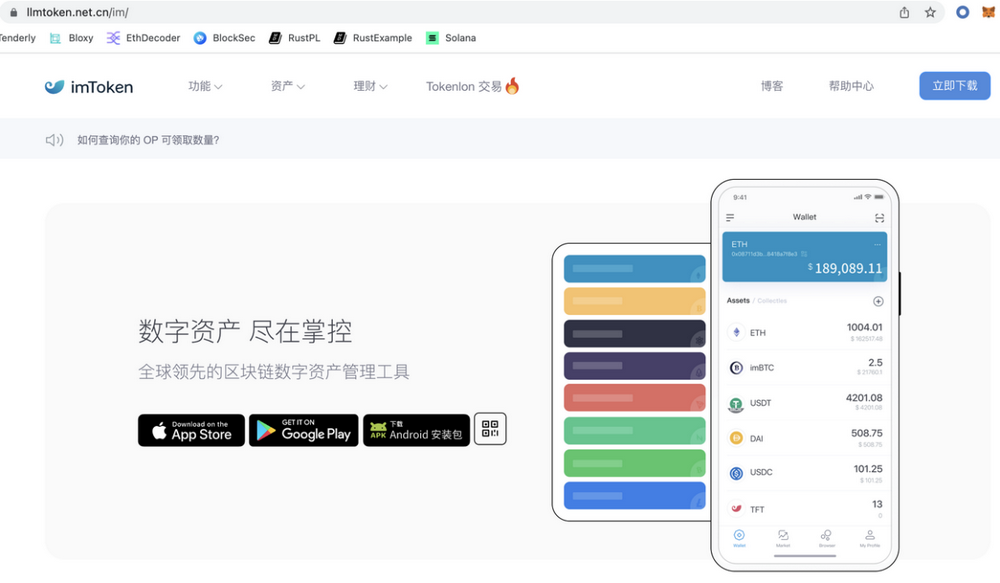This screenshot has height=583, width=1000.
Task: Open My Profile icon in bottom navigation
Action: click(870, 534)
